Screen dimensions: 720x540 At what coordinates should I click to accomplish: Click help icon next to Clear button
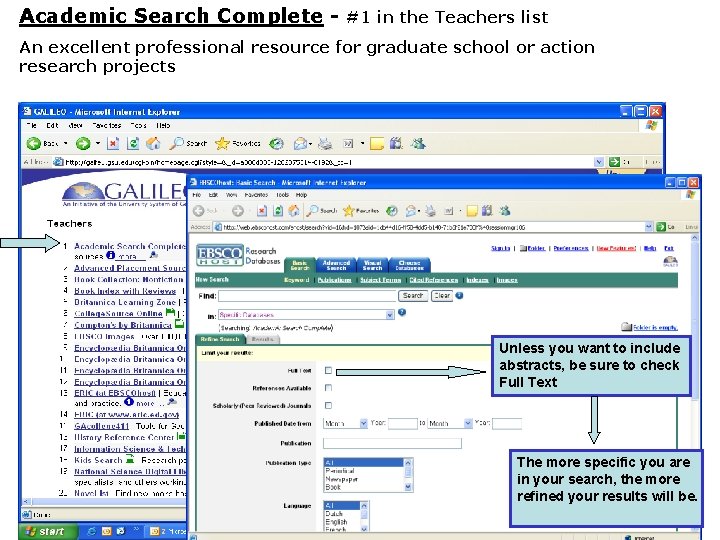pos(459,296)
